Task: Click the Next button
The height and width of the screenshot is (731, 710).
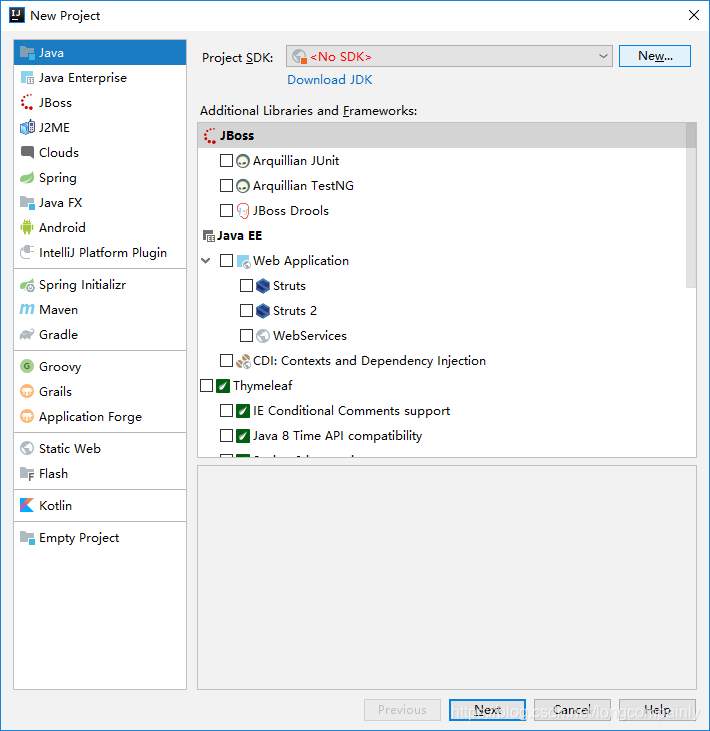Action: click(x=487, y=710)
